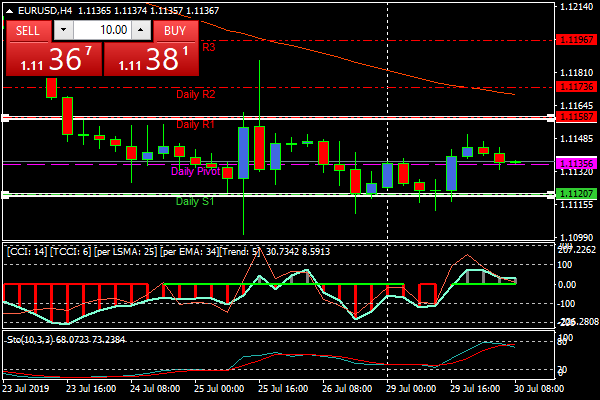The height and width of the screenshot is (400, 600).
Task: Decrease lot volume with the down arrow
Action: coord(59,31)
